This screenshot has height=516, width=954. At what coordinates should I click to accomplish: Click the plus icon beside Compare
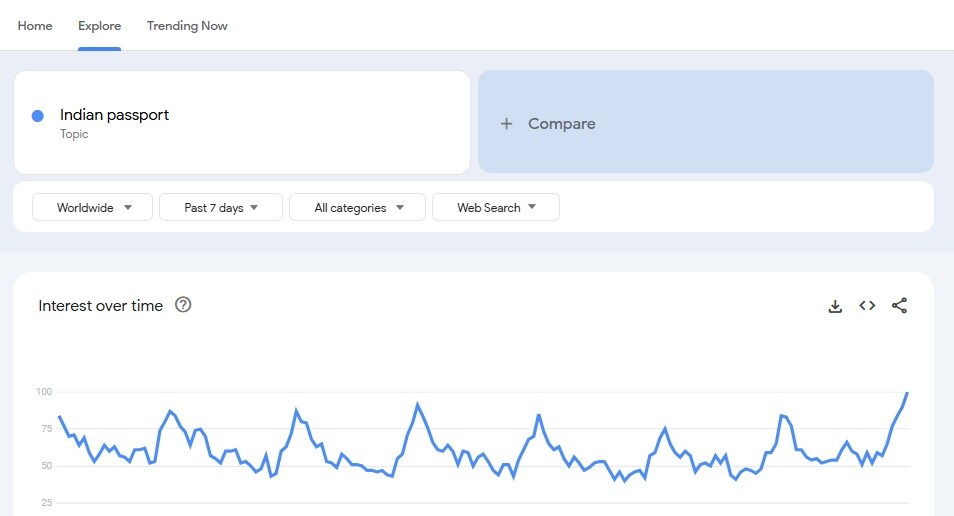[506, 124]
